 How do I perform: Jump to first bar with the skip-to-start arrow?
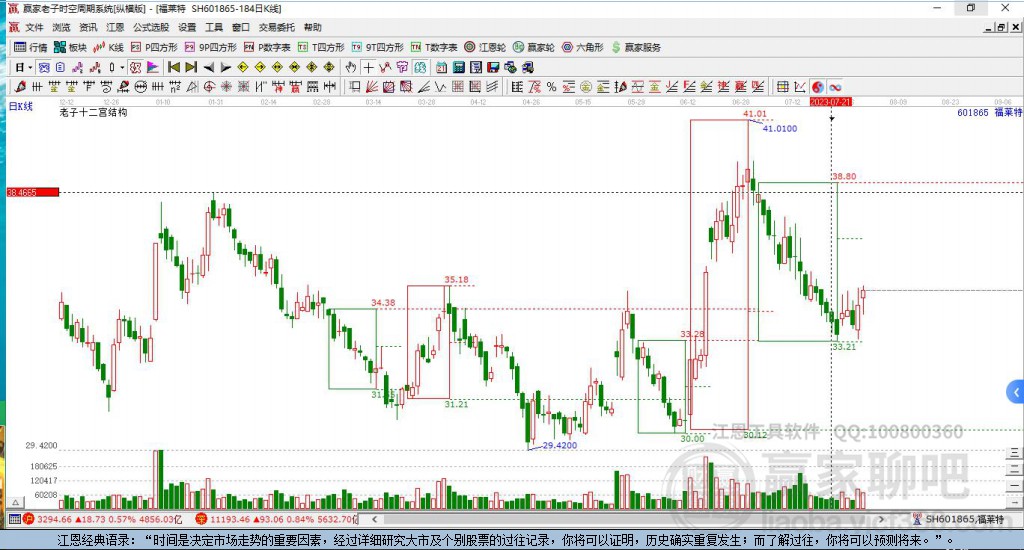pos(174,67)
